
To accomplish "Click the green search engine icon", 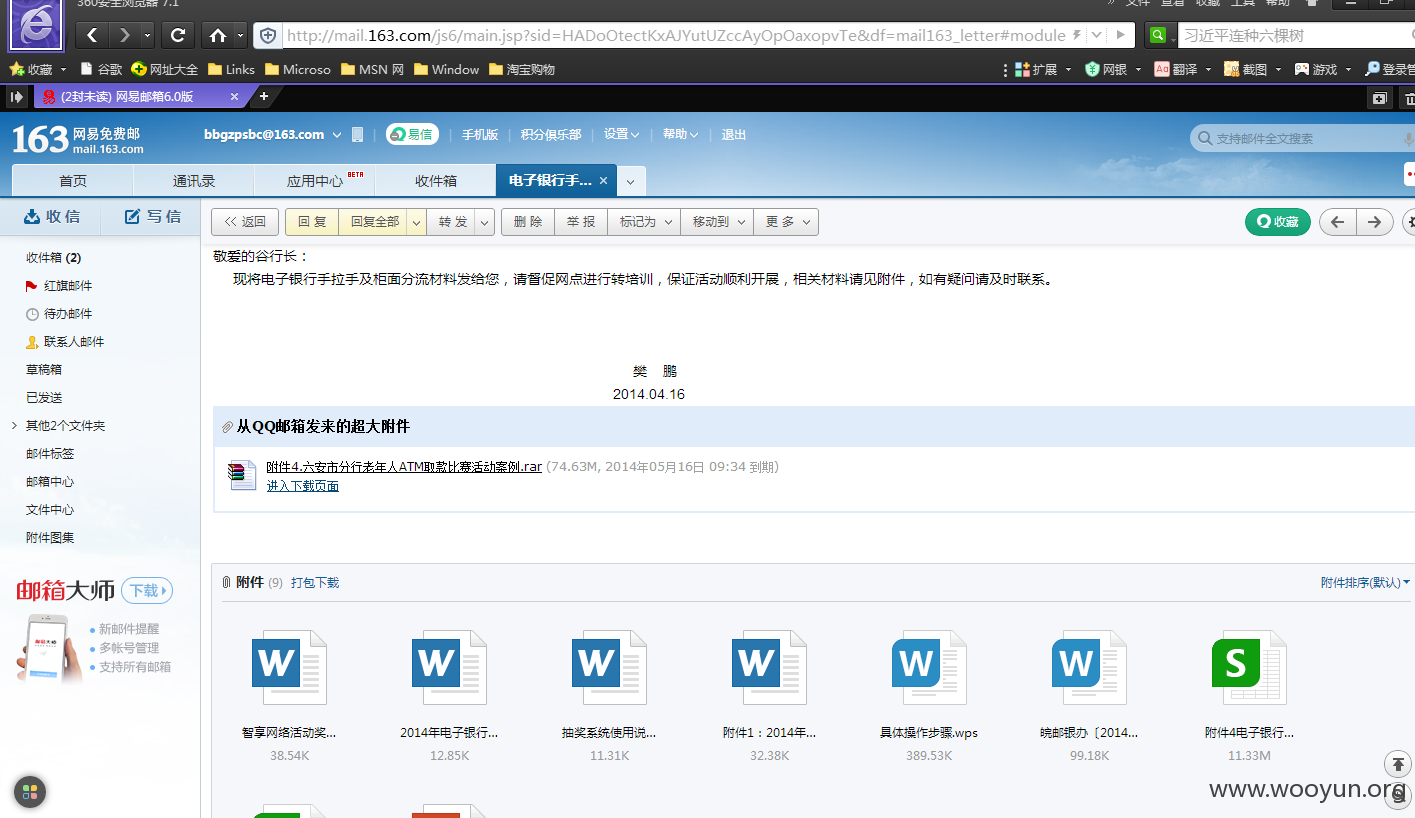I will tap(1157, 36).
